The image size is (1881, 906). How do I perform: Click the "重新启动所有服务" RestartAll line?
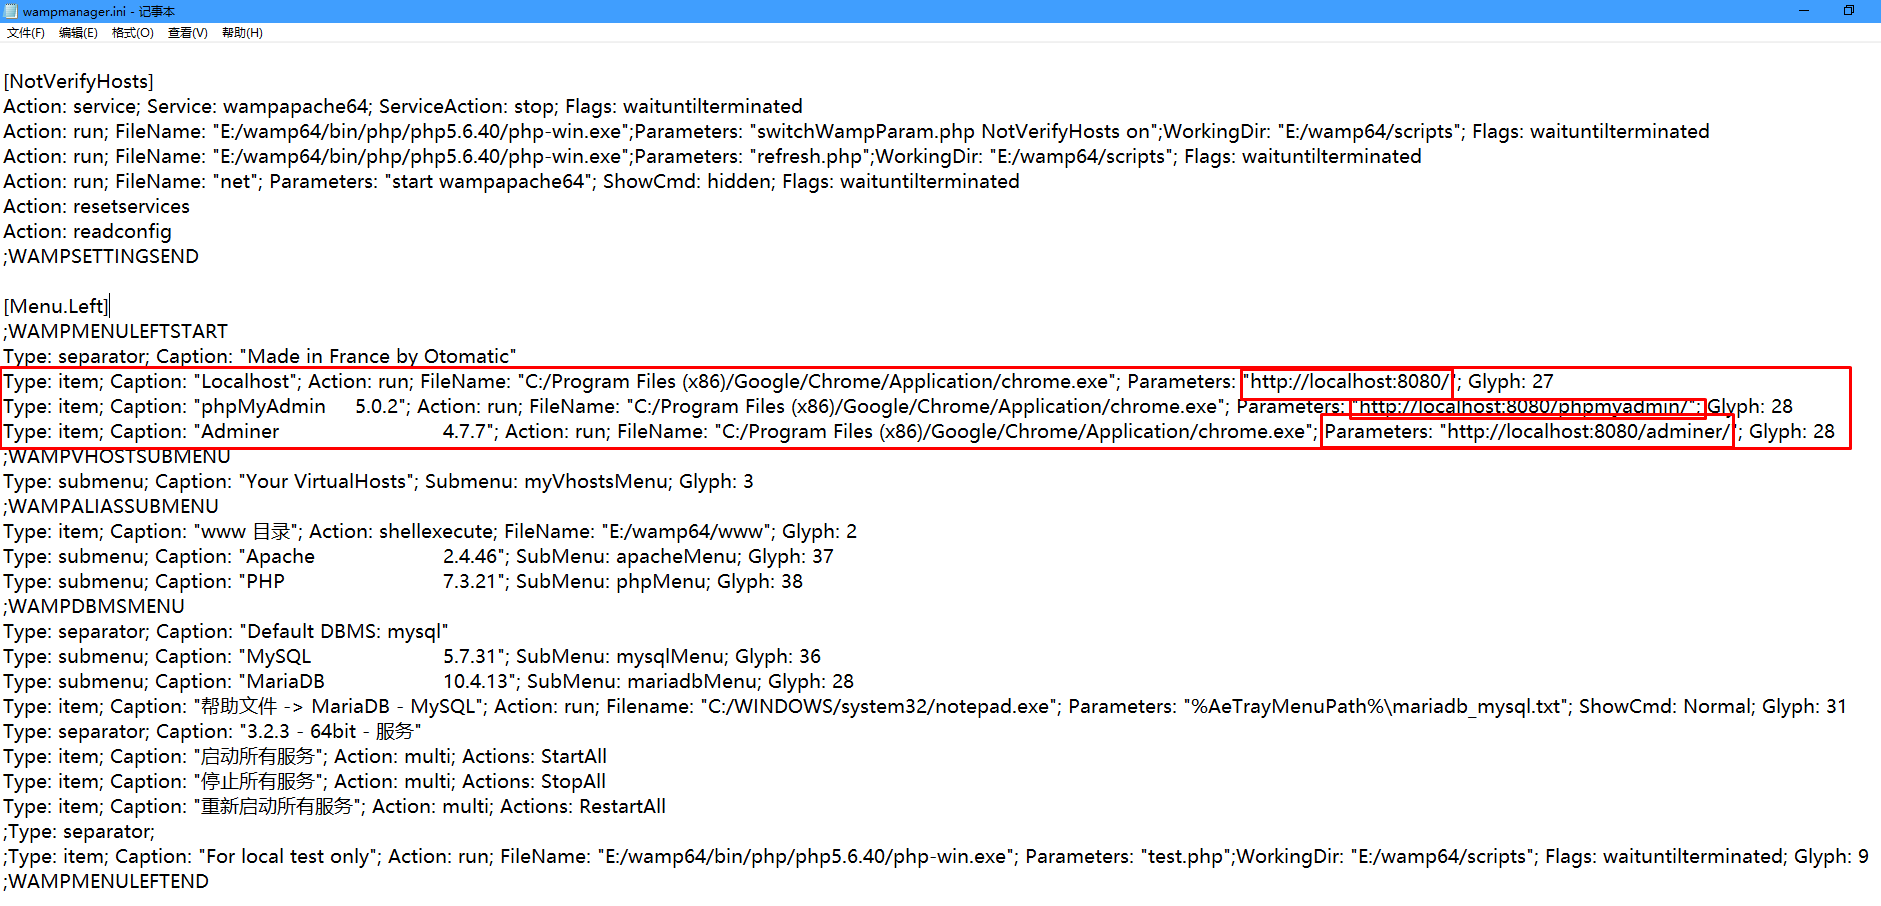pos(334,807)
